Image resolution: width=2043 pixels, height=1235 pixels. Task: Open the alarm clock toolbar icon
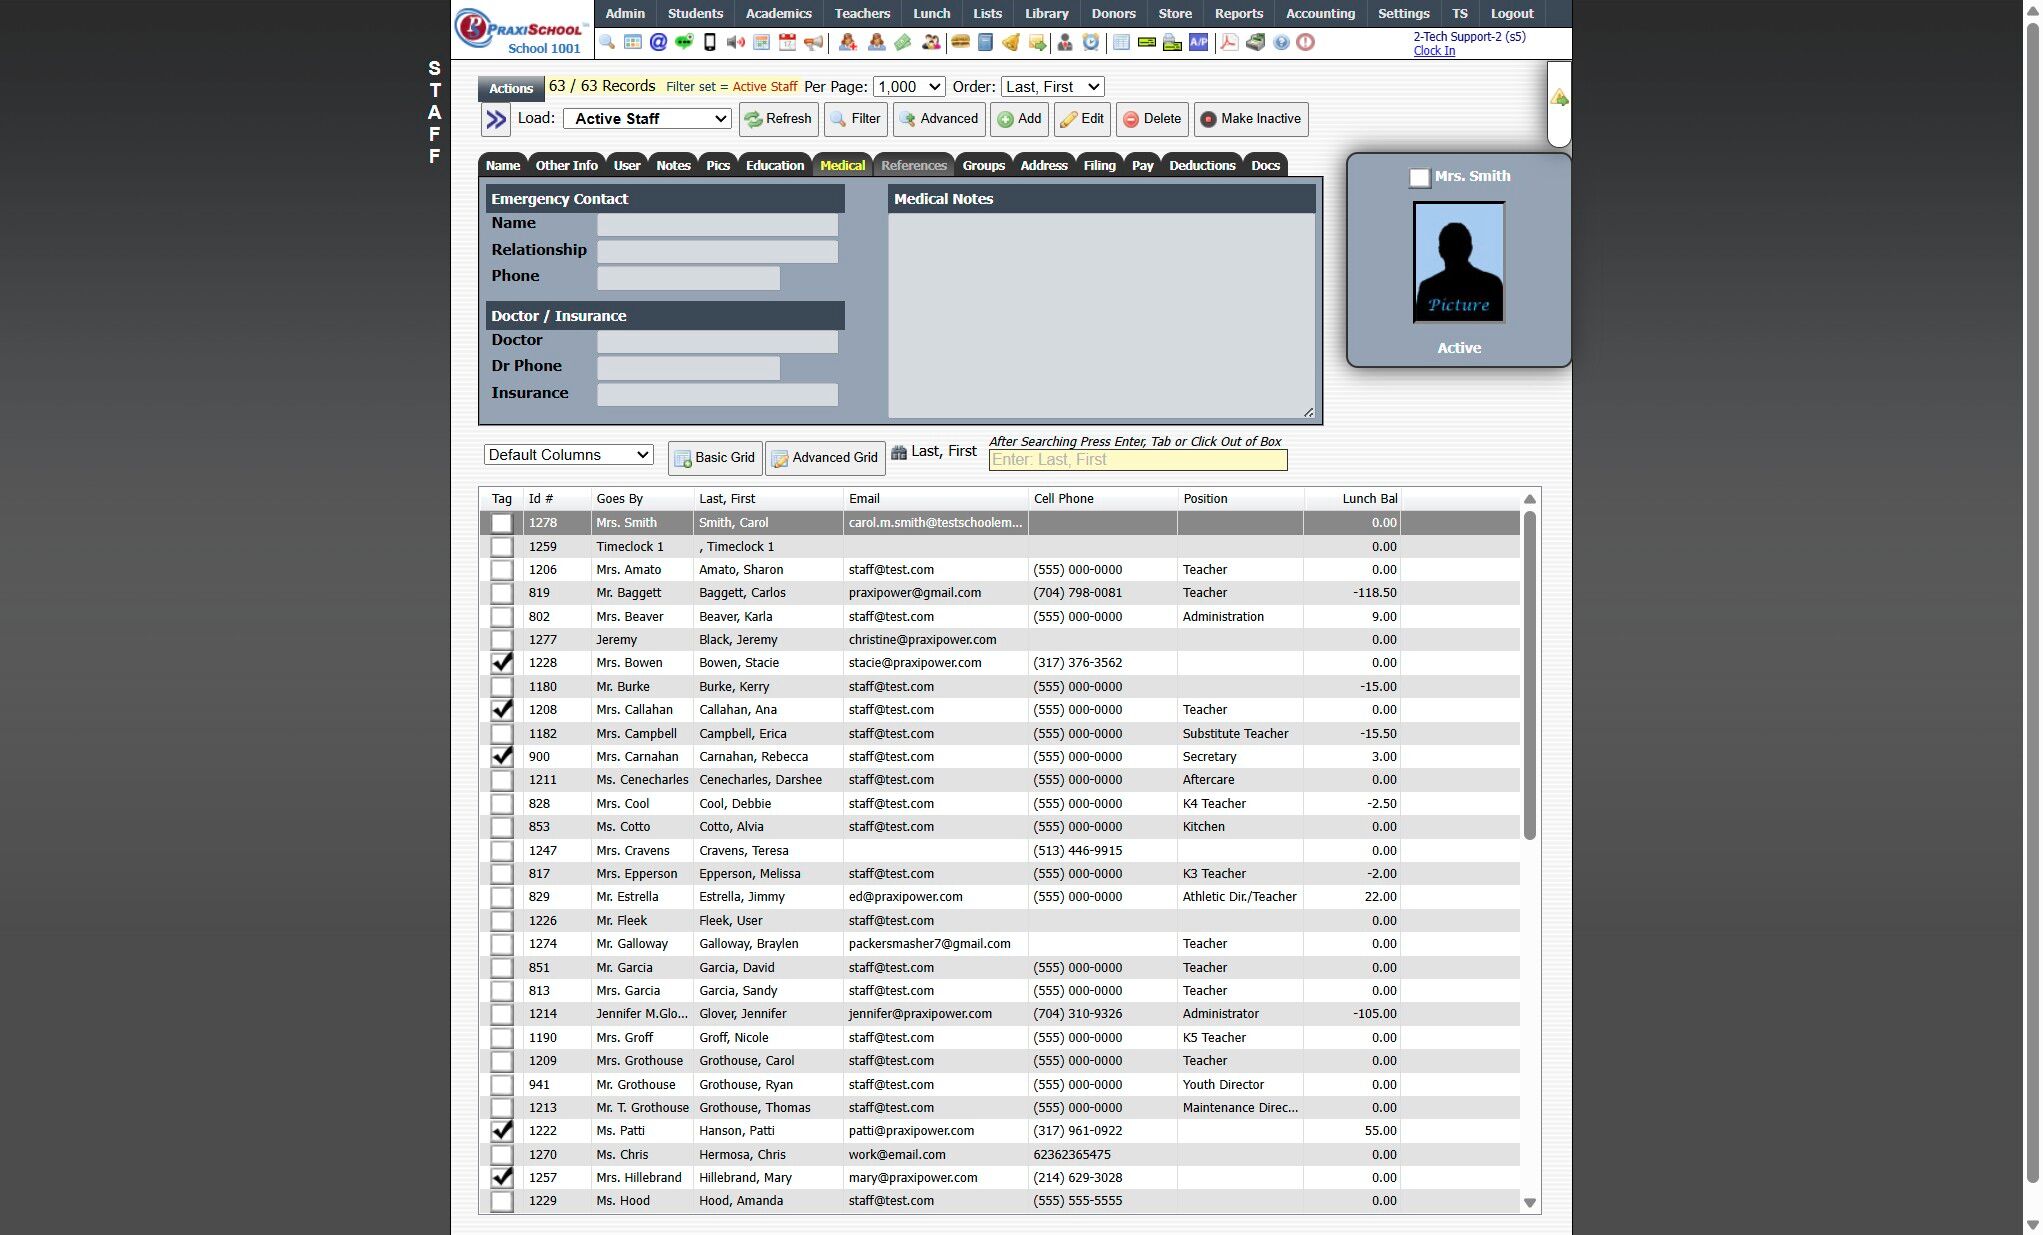click(x=1091, y=42)
